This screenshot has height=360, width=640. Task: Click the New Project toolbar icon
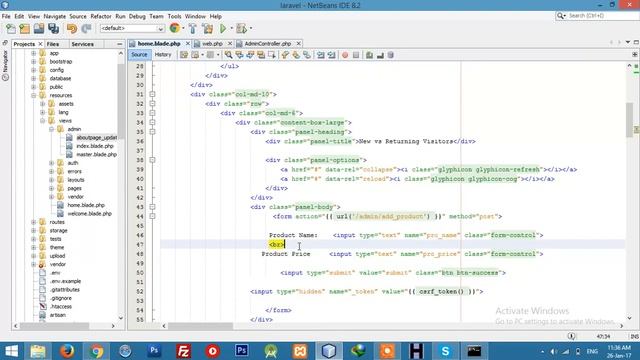point(24,29)
